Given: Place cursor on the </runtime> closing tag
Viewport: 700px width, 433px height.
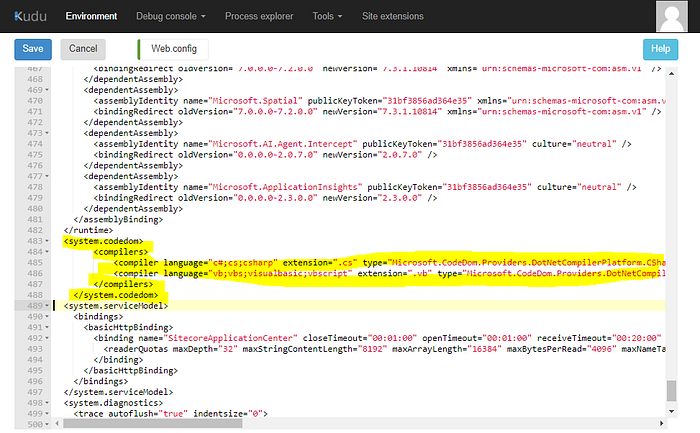Looking at the screenshot, I should (x=88, y=230).
